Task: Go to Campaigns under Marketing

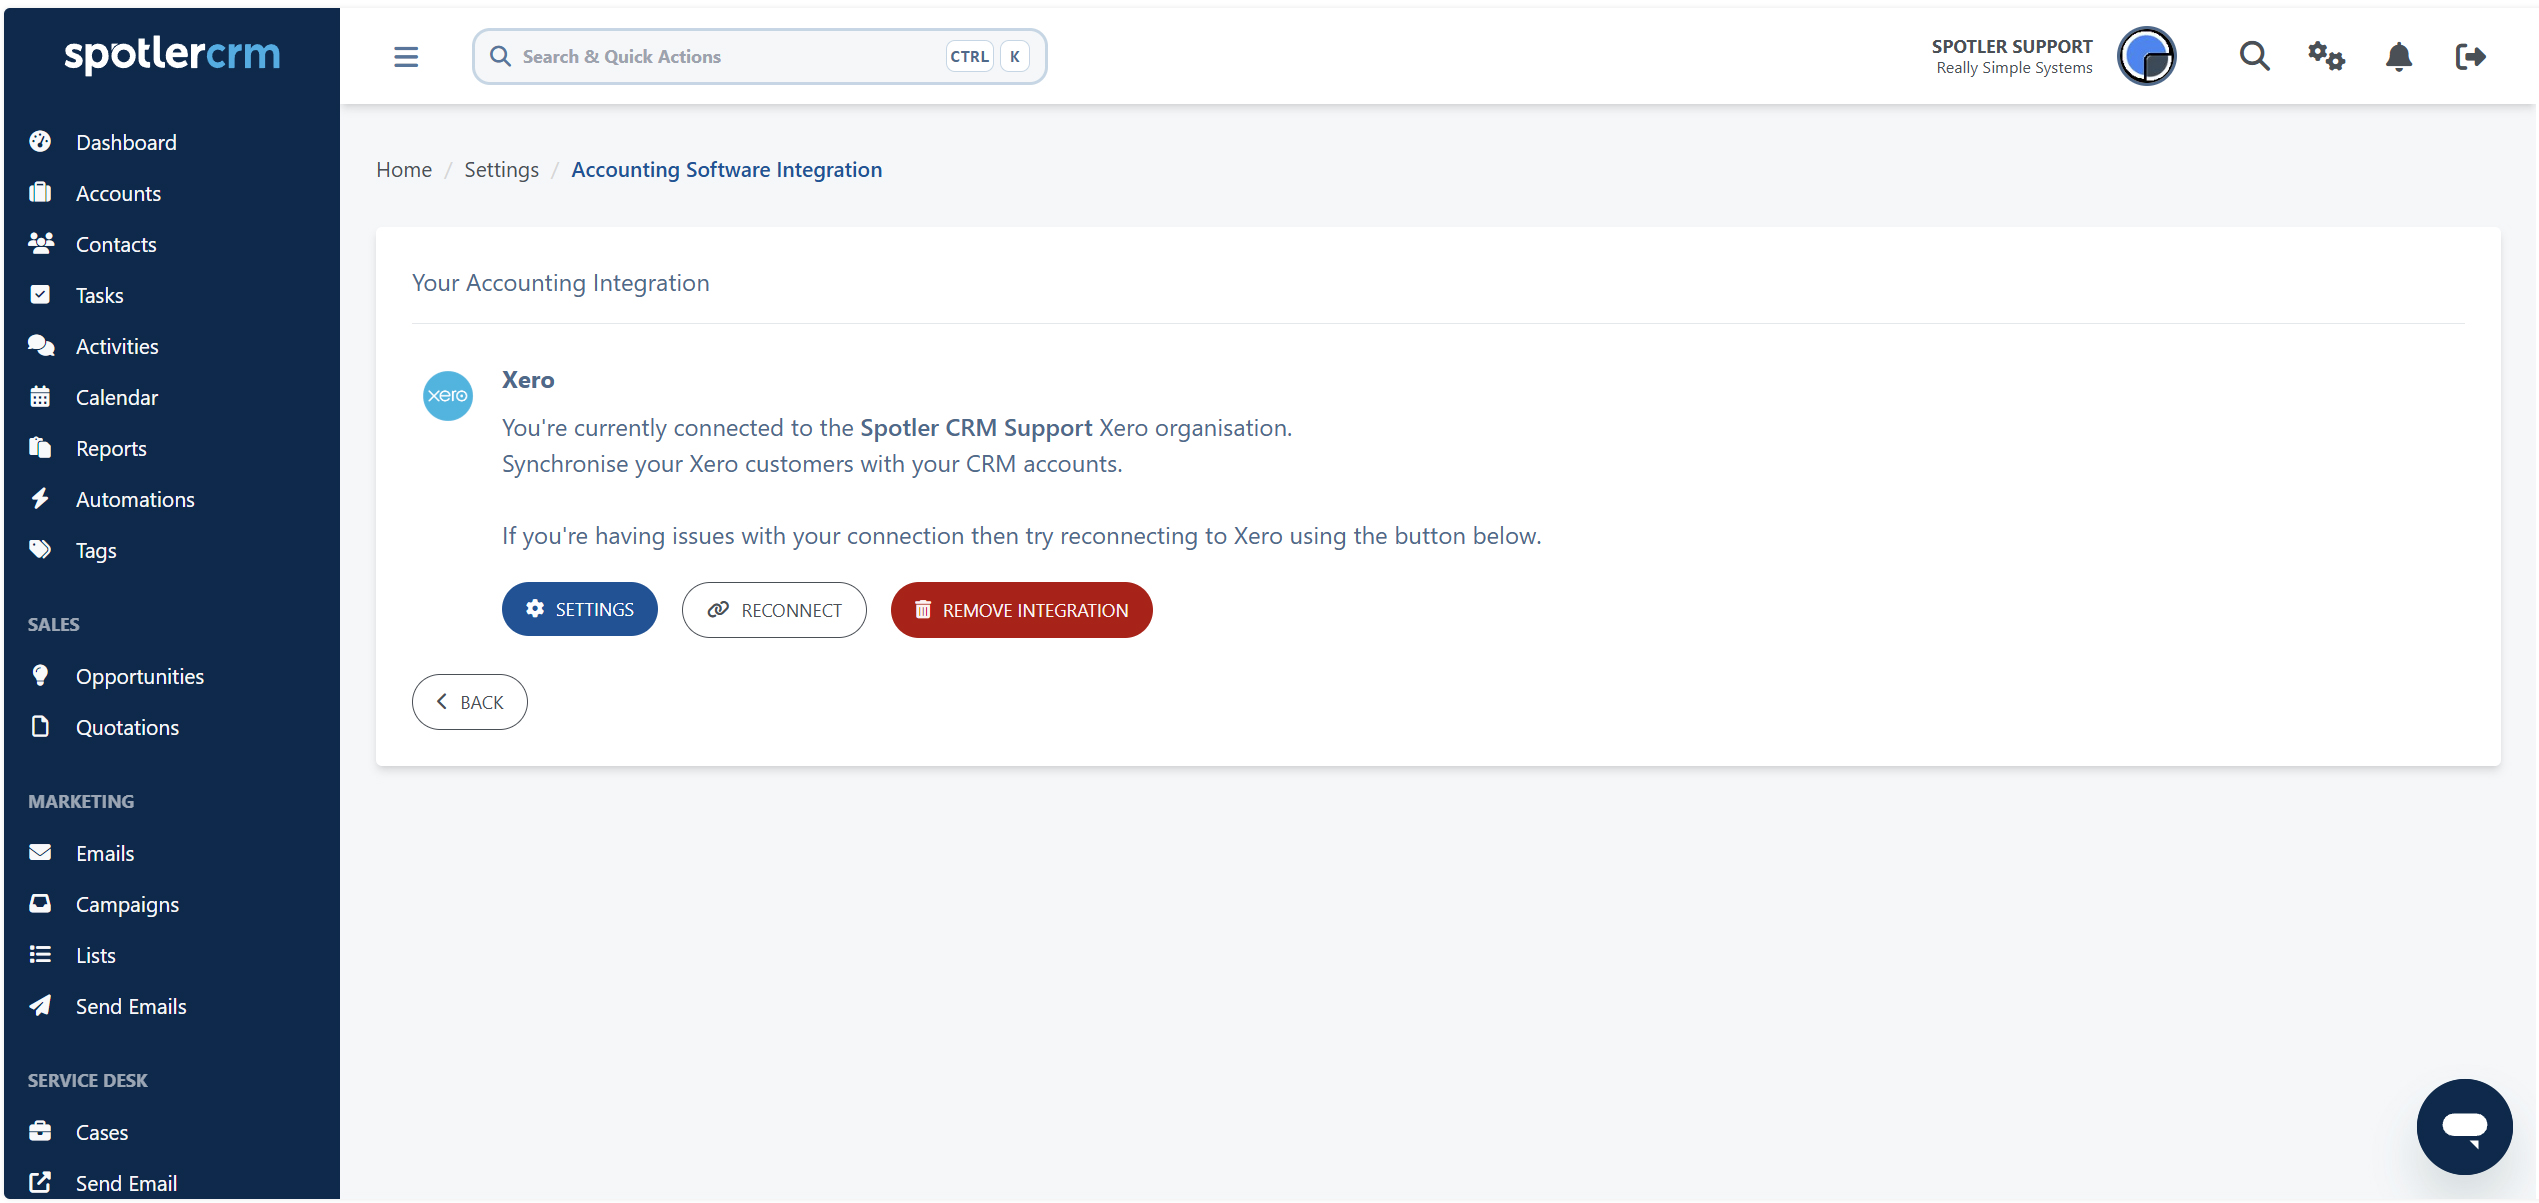Action: (127, 904)
